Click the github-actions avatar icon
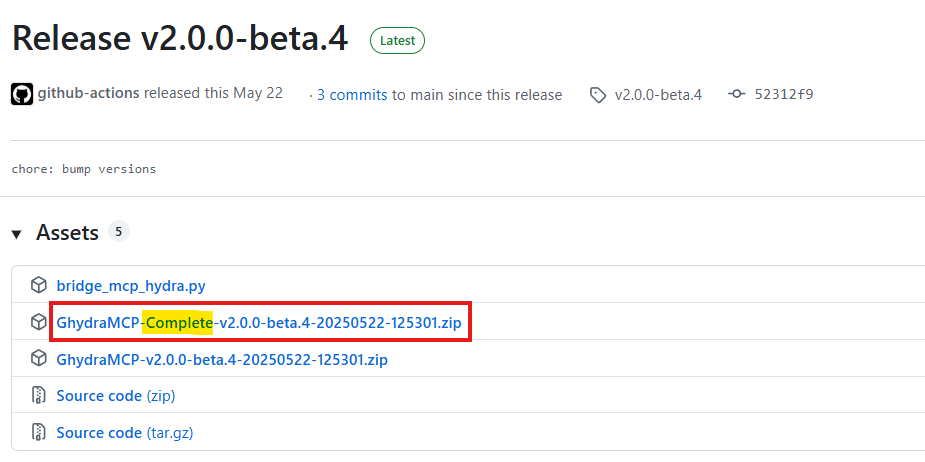 (22, 94)
